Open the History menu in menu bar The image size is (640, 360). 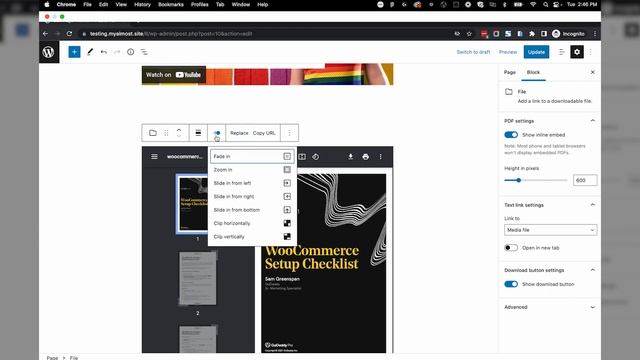click(x=142, y=4)
